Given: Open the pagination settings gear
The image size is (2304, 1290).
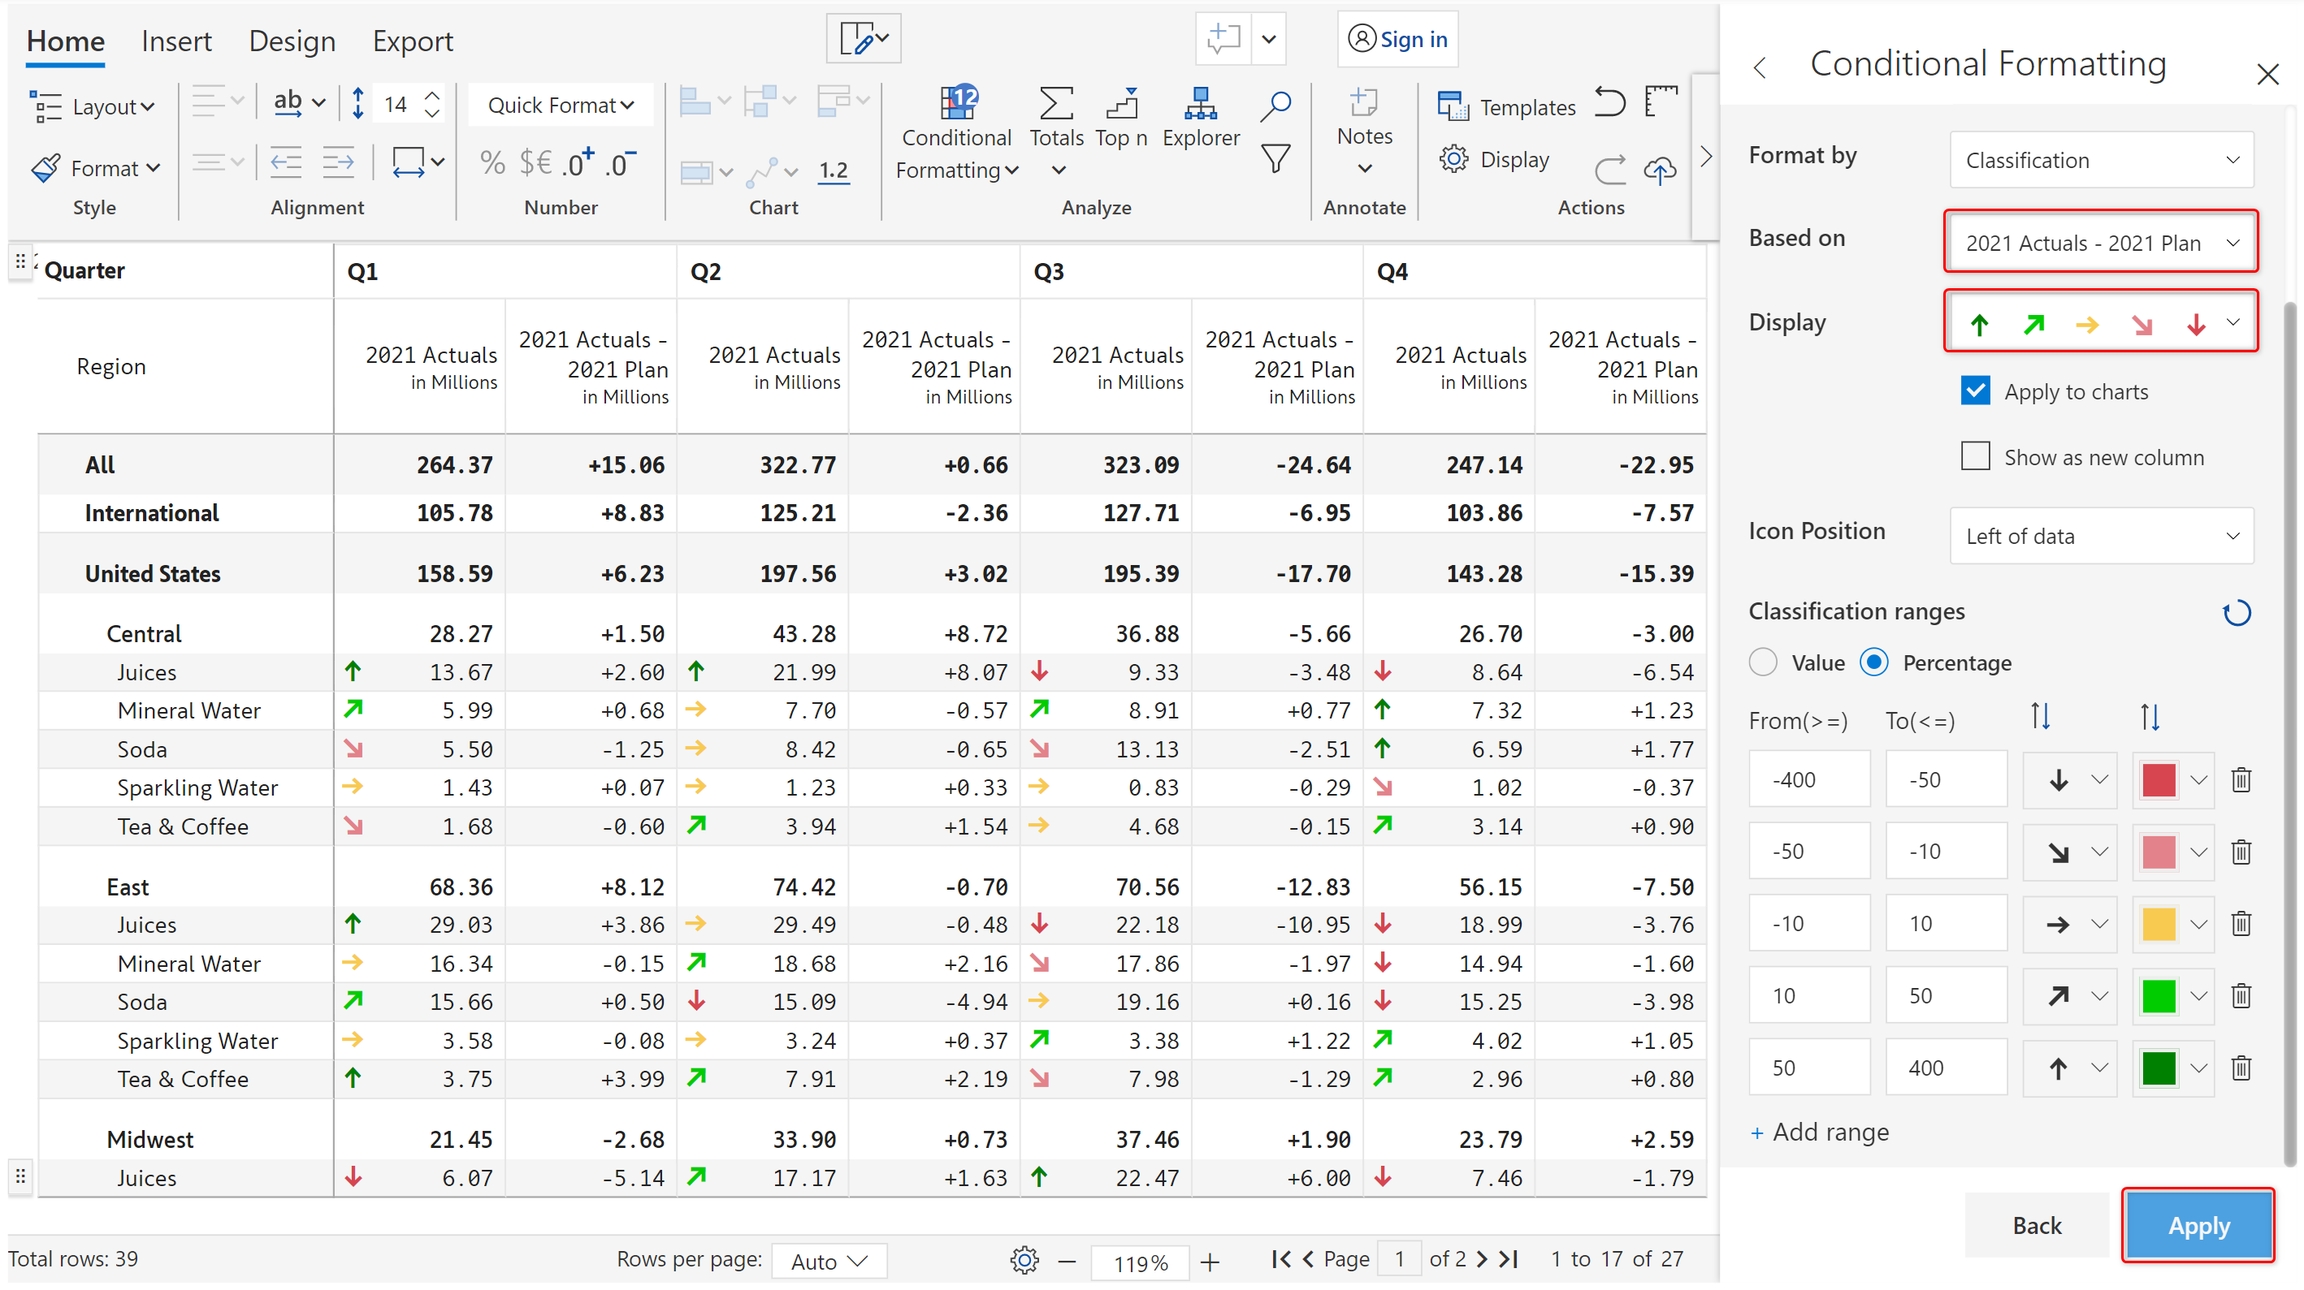Looking at the screenshot, I should pos(1024,1260).
